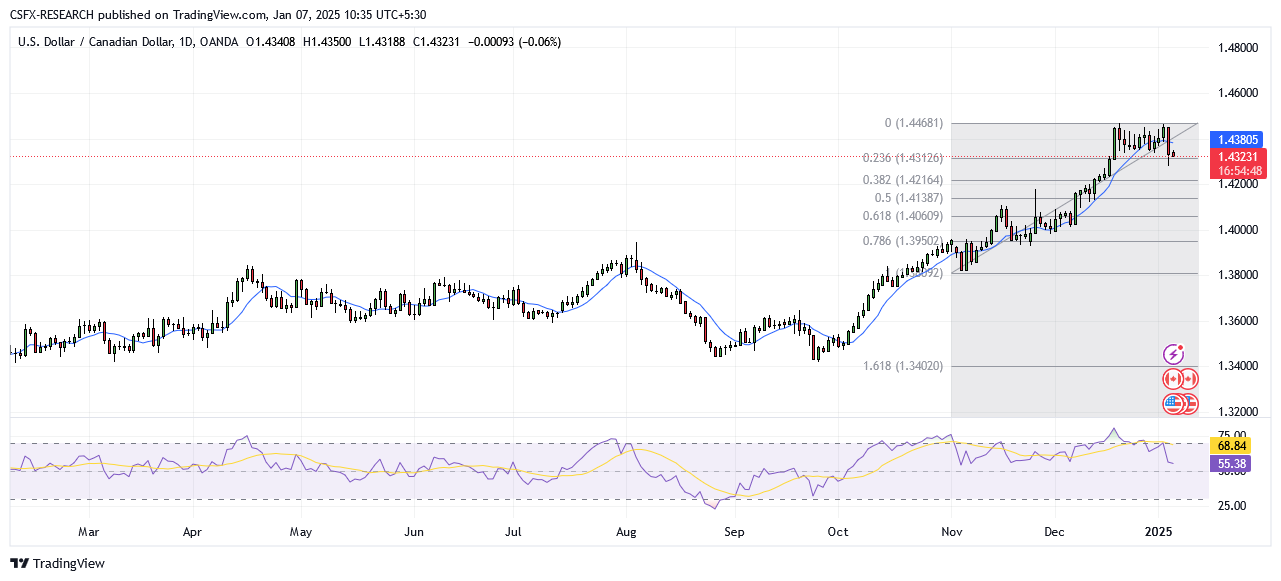Open the leftmost US flag event icon

[1172, 404]
